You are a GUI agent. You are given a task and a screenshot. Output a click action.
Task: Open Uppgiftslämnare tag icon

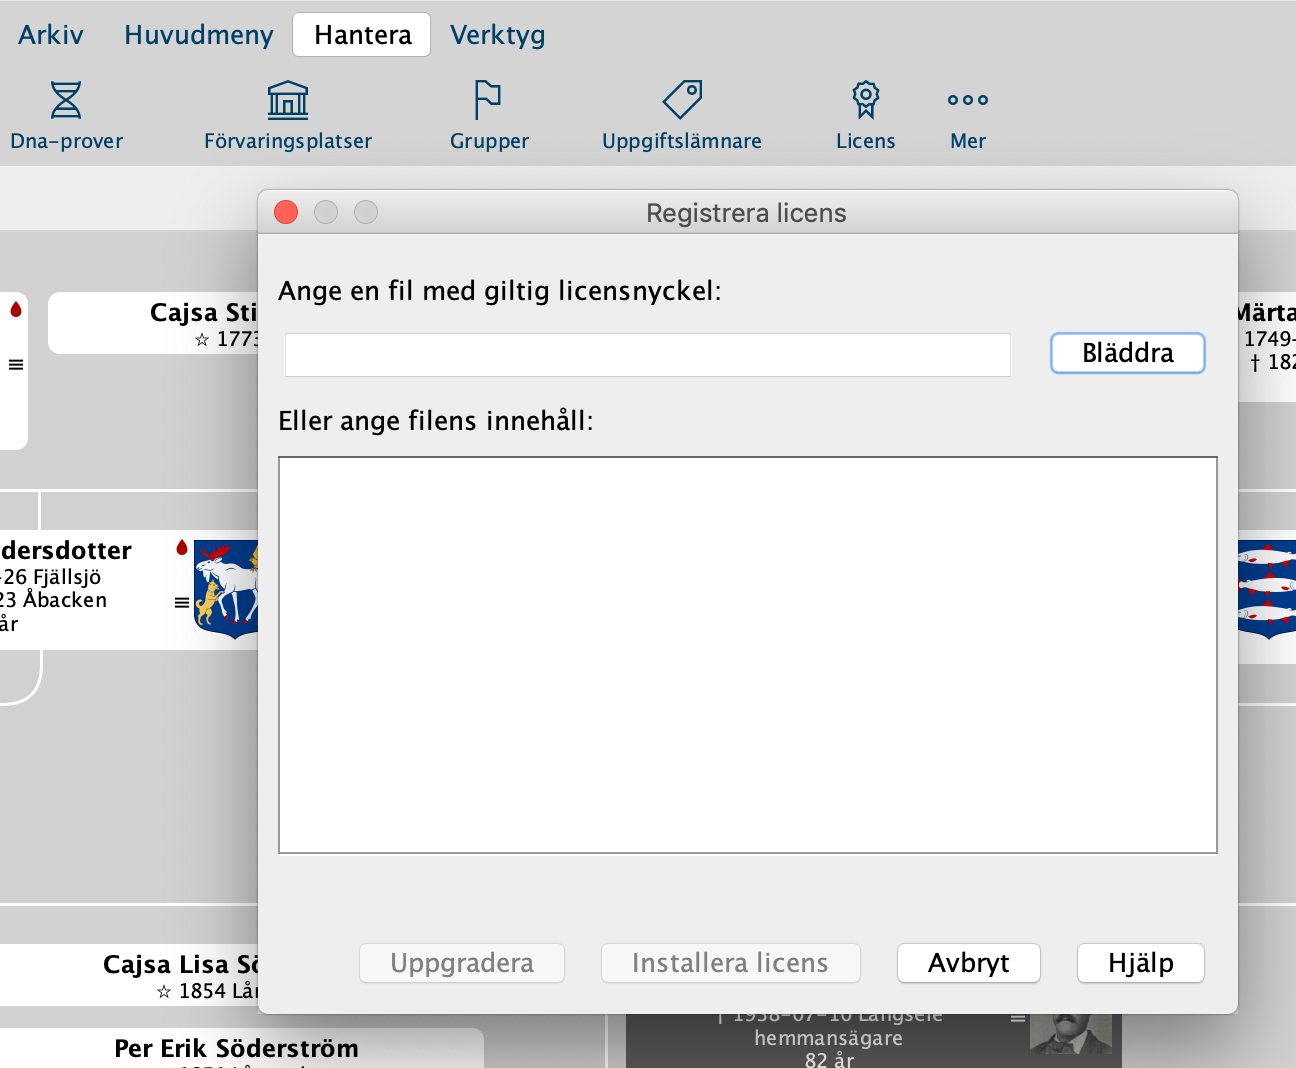682,100
